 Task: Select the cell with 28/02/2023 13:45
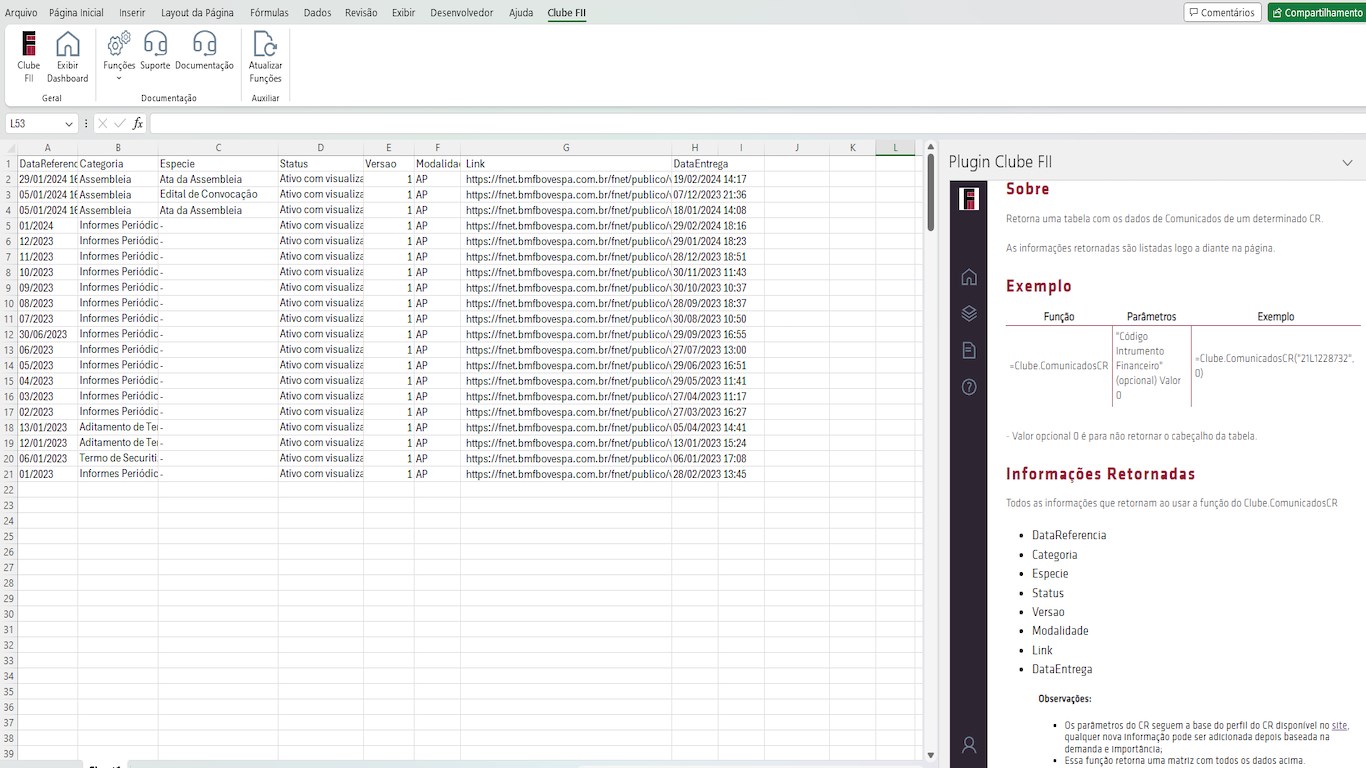(x=695, y=474)
